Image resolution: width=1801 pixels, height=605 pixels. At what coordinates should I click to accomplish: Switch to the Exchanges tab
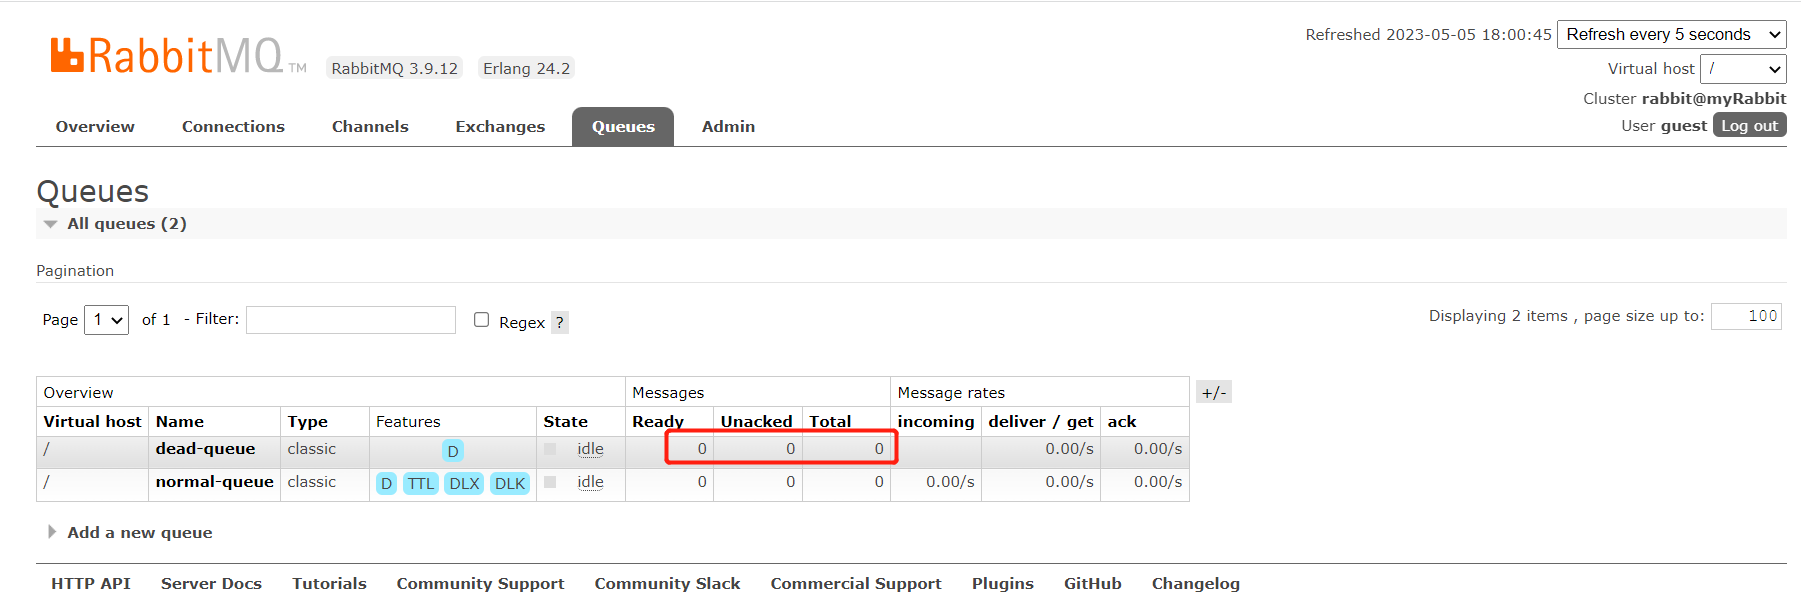500,127
